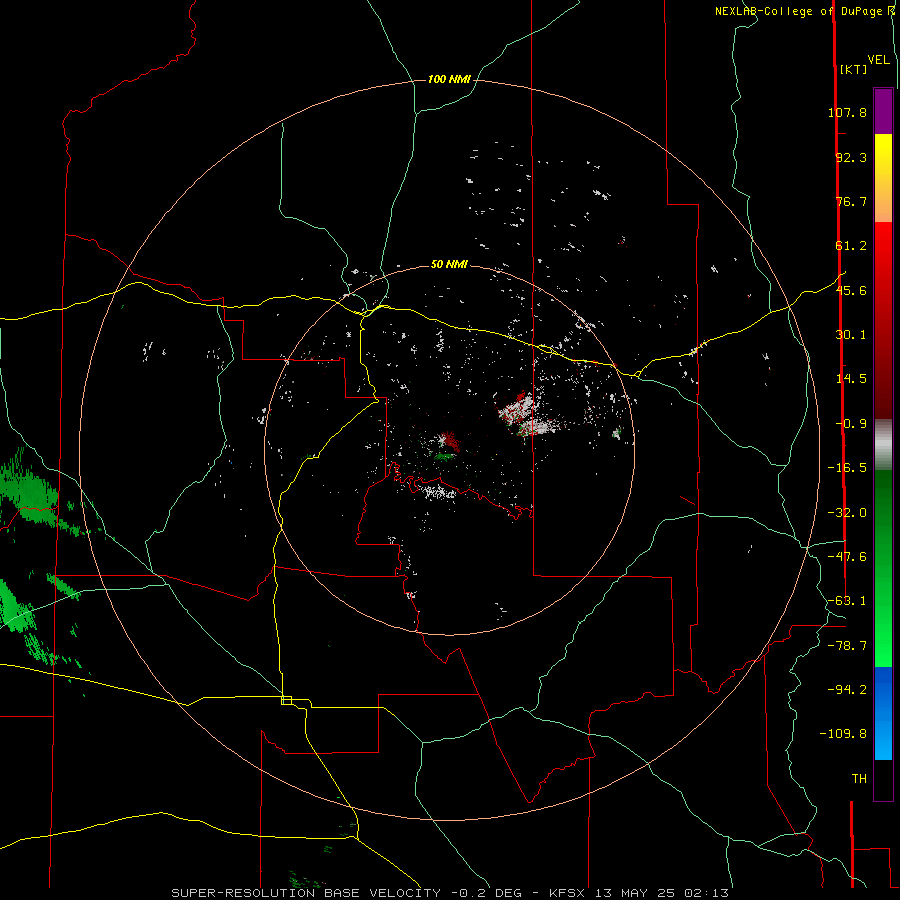Pick the black TH segment of color bar
This screenshot has width=900, height=900.
[883, 779]
